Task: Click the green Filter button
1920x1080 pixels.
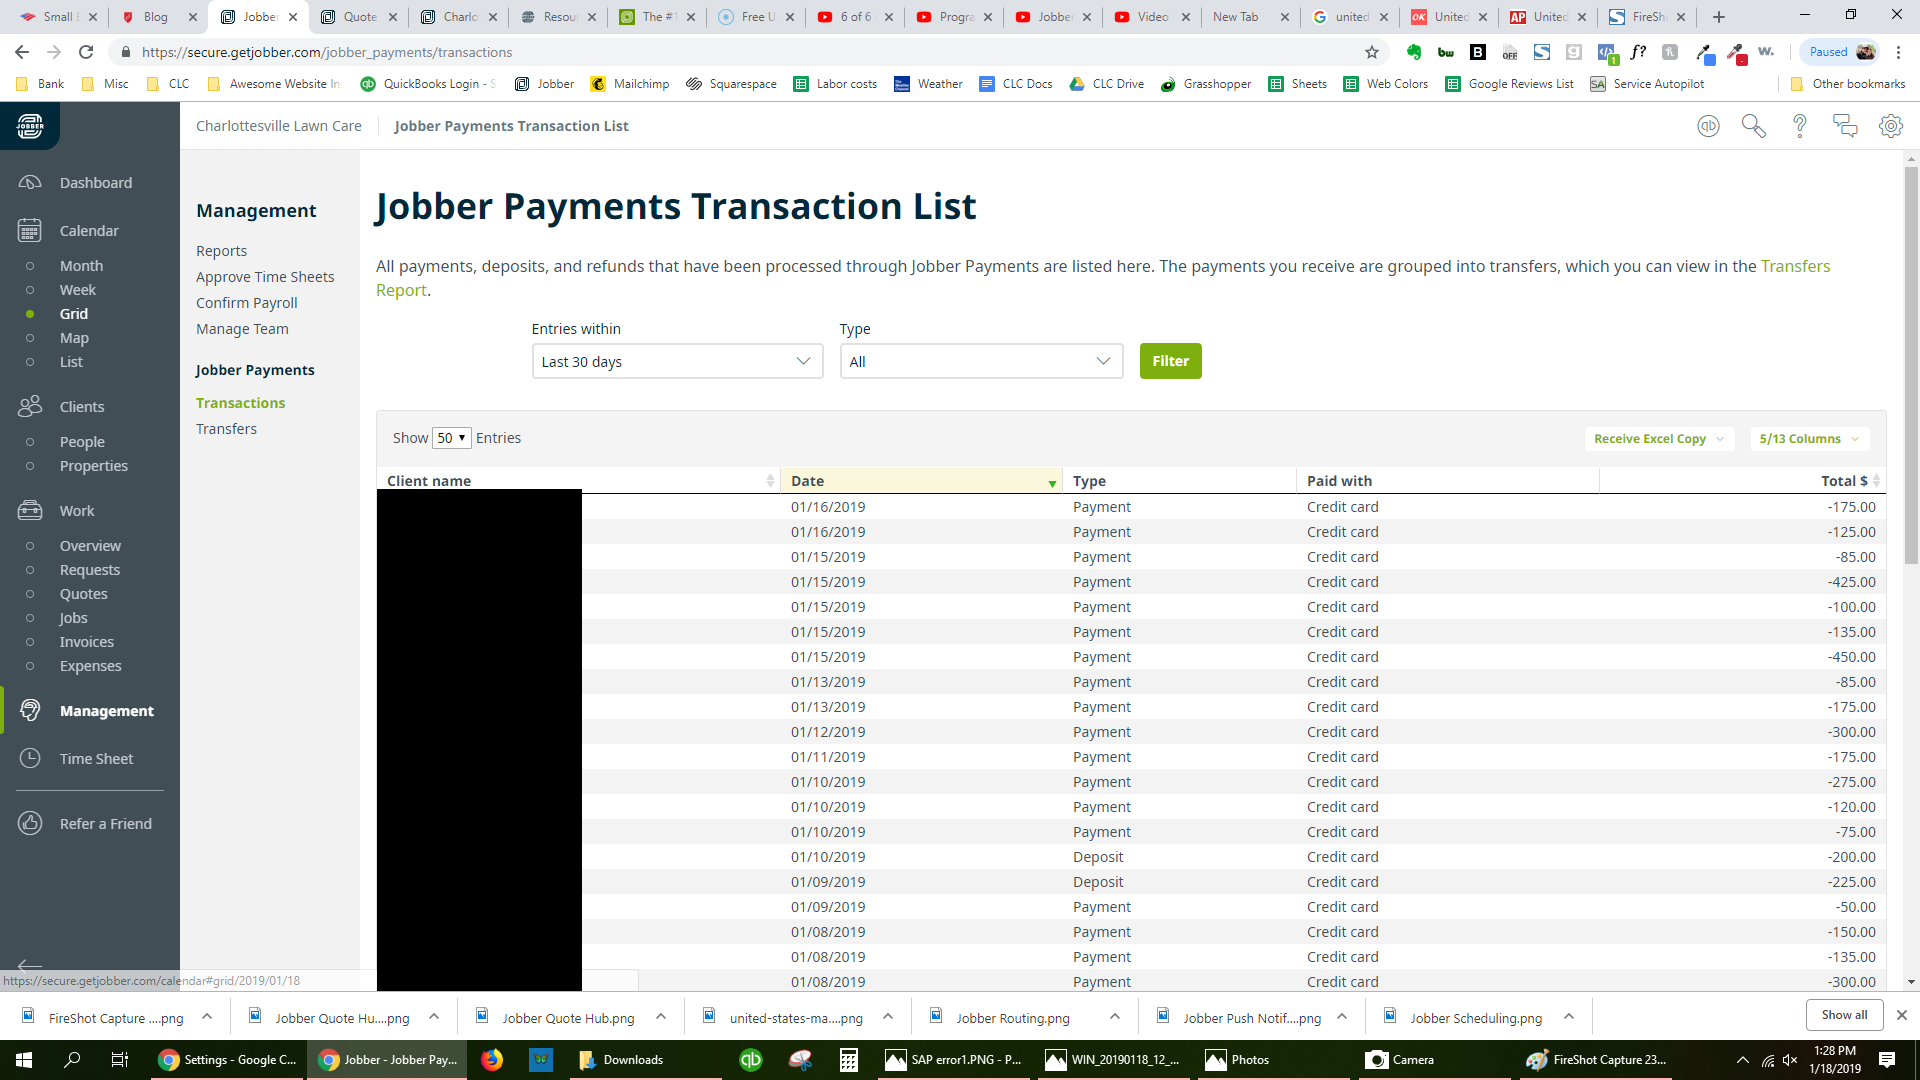Action: (1171, 361)
